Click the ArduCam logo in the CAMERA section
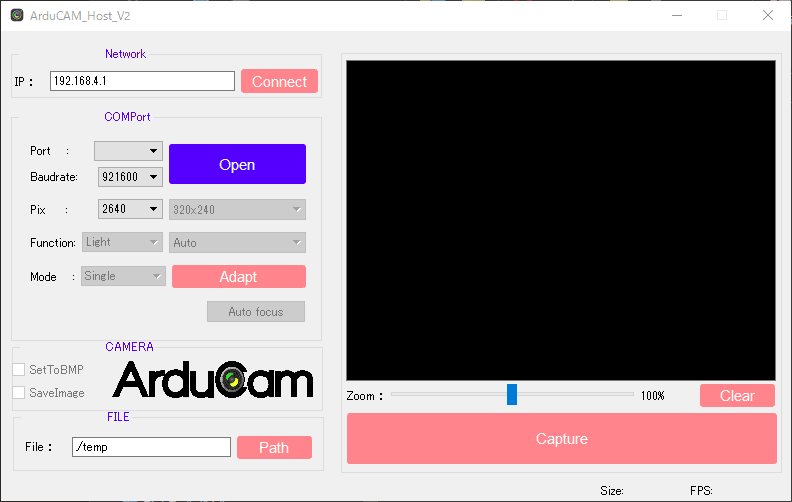Viewport: 792px width, 502px height. click(x=213, y=380)
